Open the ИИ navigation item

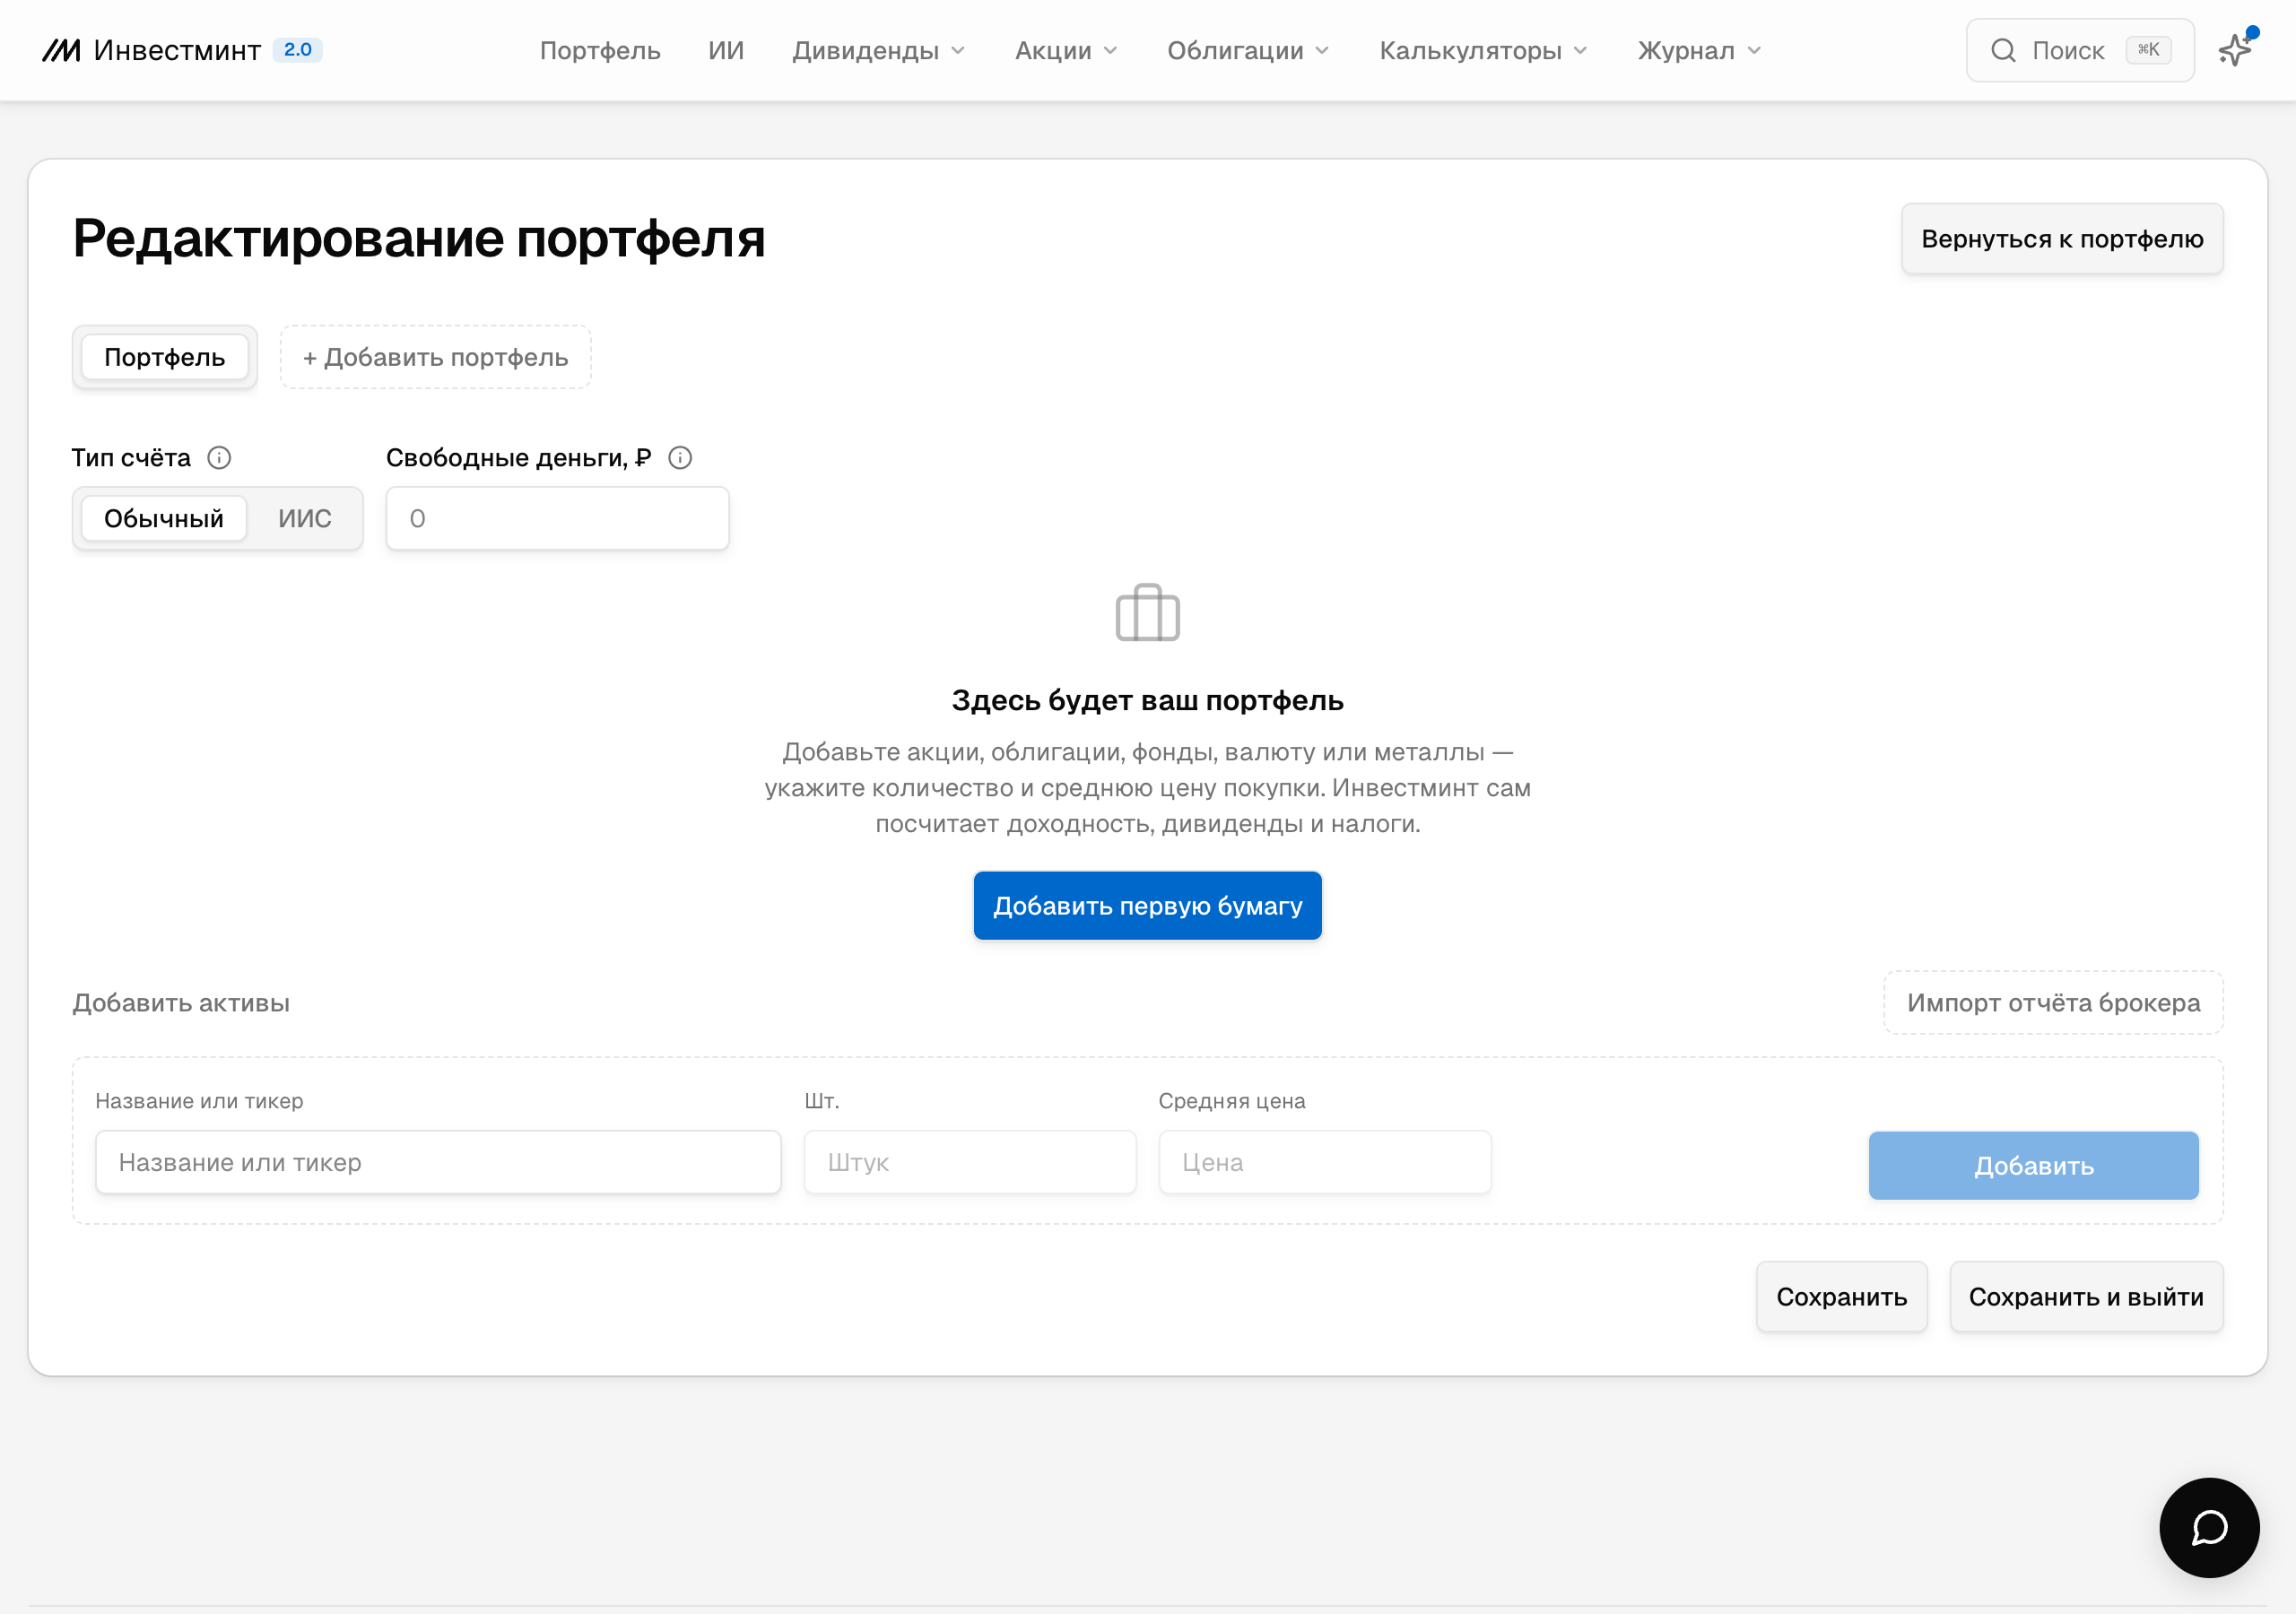tap(726, 50)
